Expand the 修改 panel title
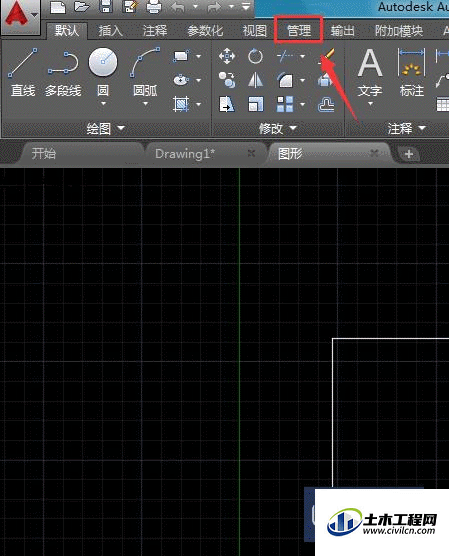 277,128
